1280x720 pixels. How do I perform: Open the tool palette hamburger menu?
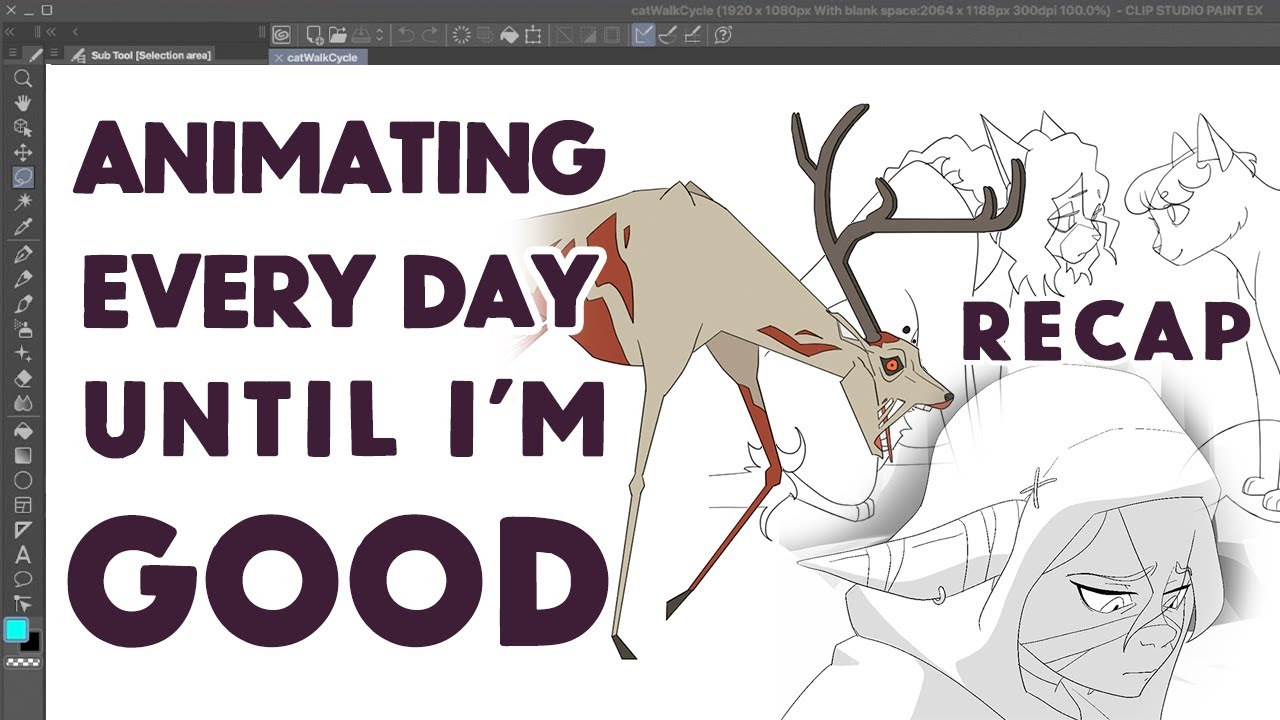click(12, 53)
